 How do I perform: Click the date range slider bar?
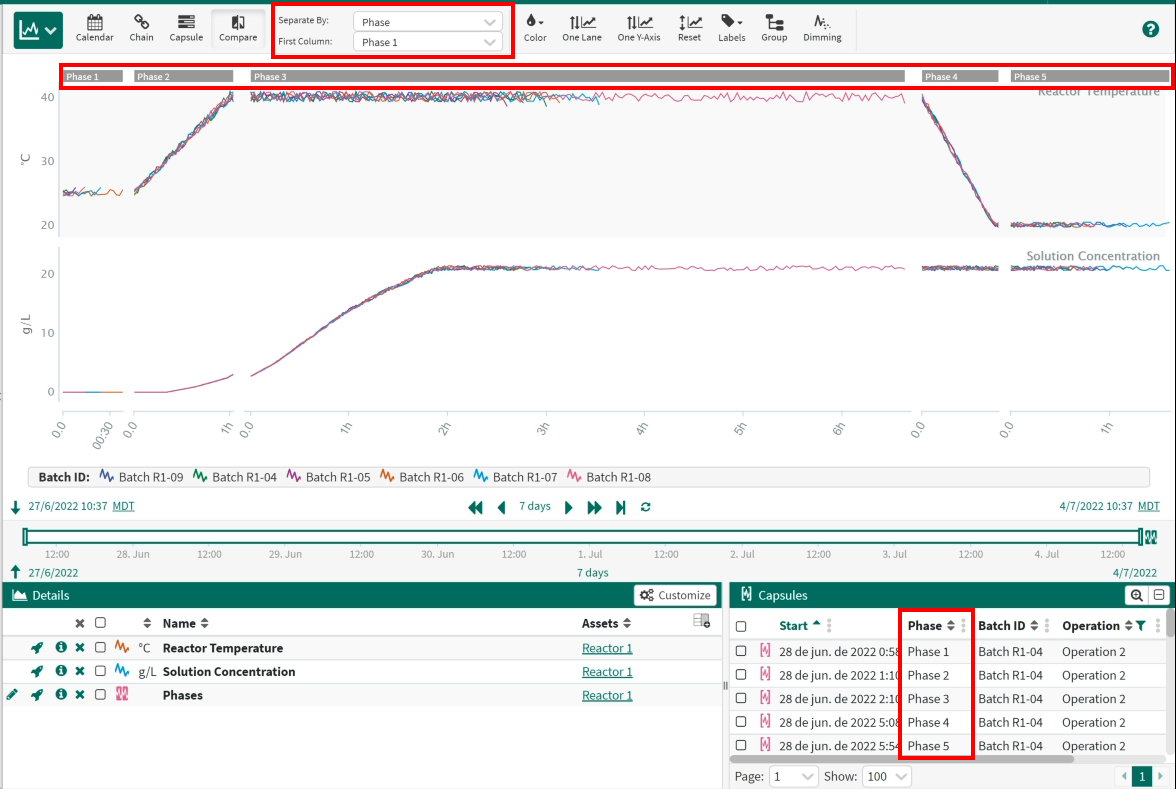coord(582,537)
